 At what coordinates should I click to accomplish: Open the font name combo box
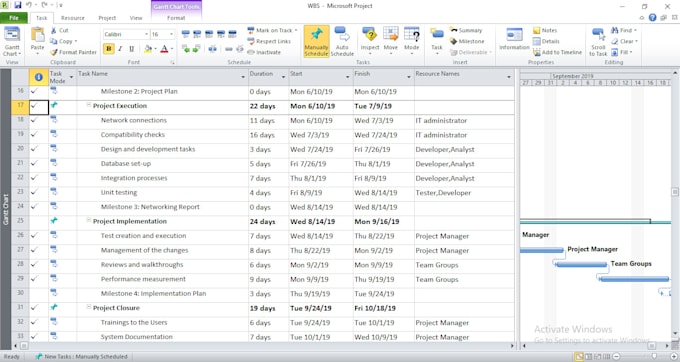click(x=126, y=34)
